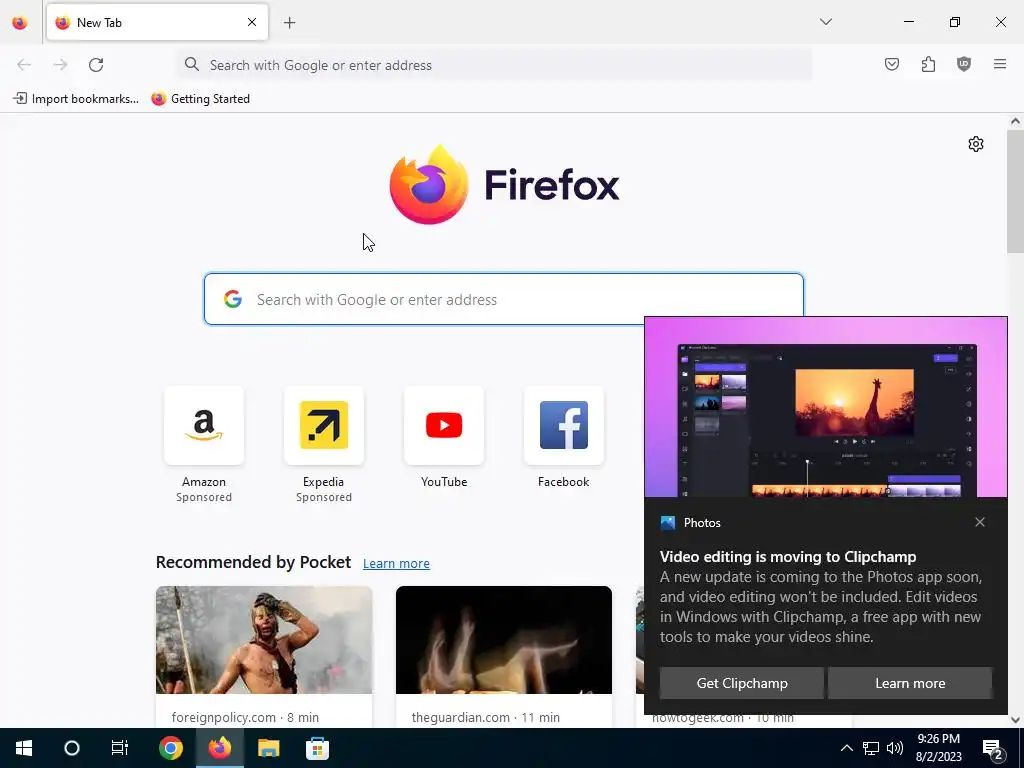Open network status tray icon
This screenshot has width=1024, height=768.
click(871, 748)
